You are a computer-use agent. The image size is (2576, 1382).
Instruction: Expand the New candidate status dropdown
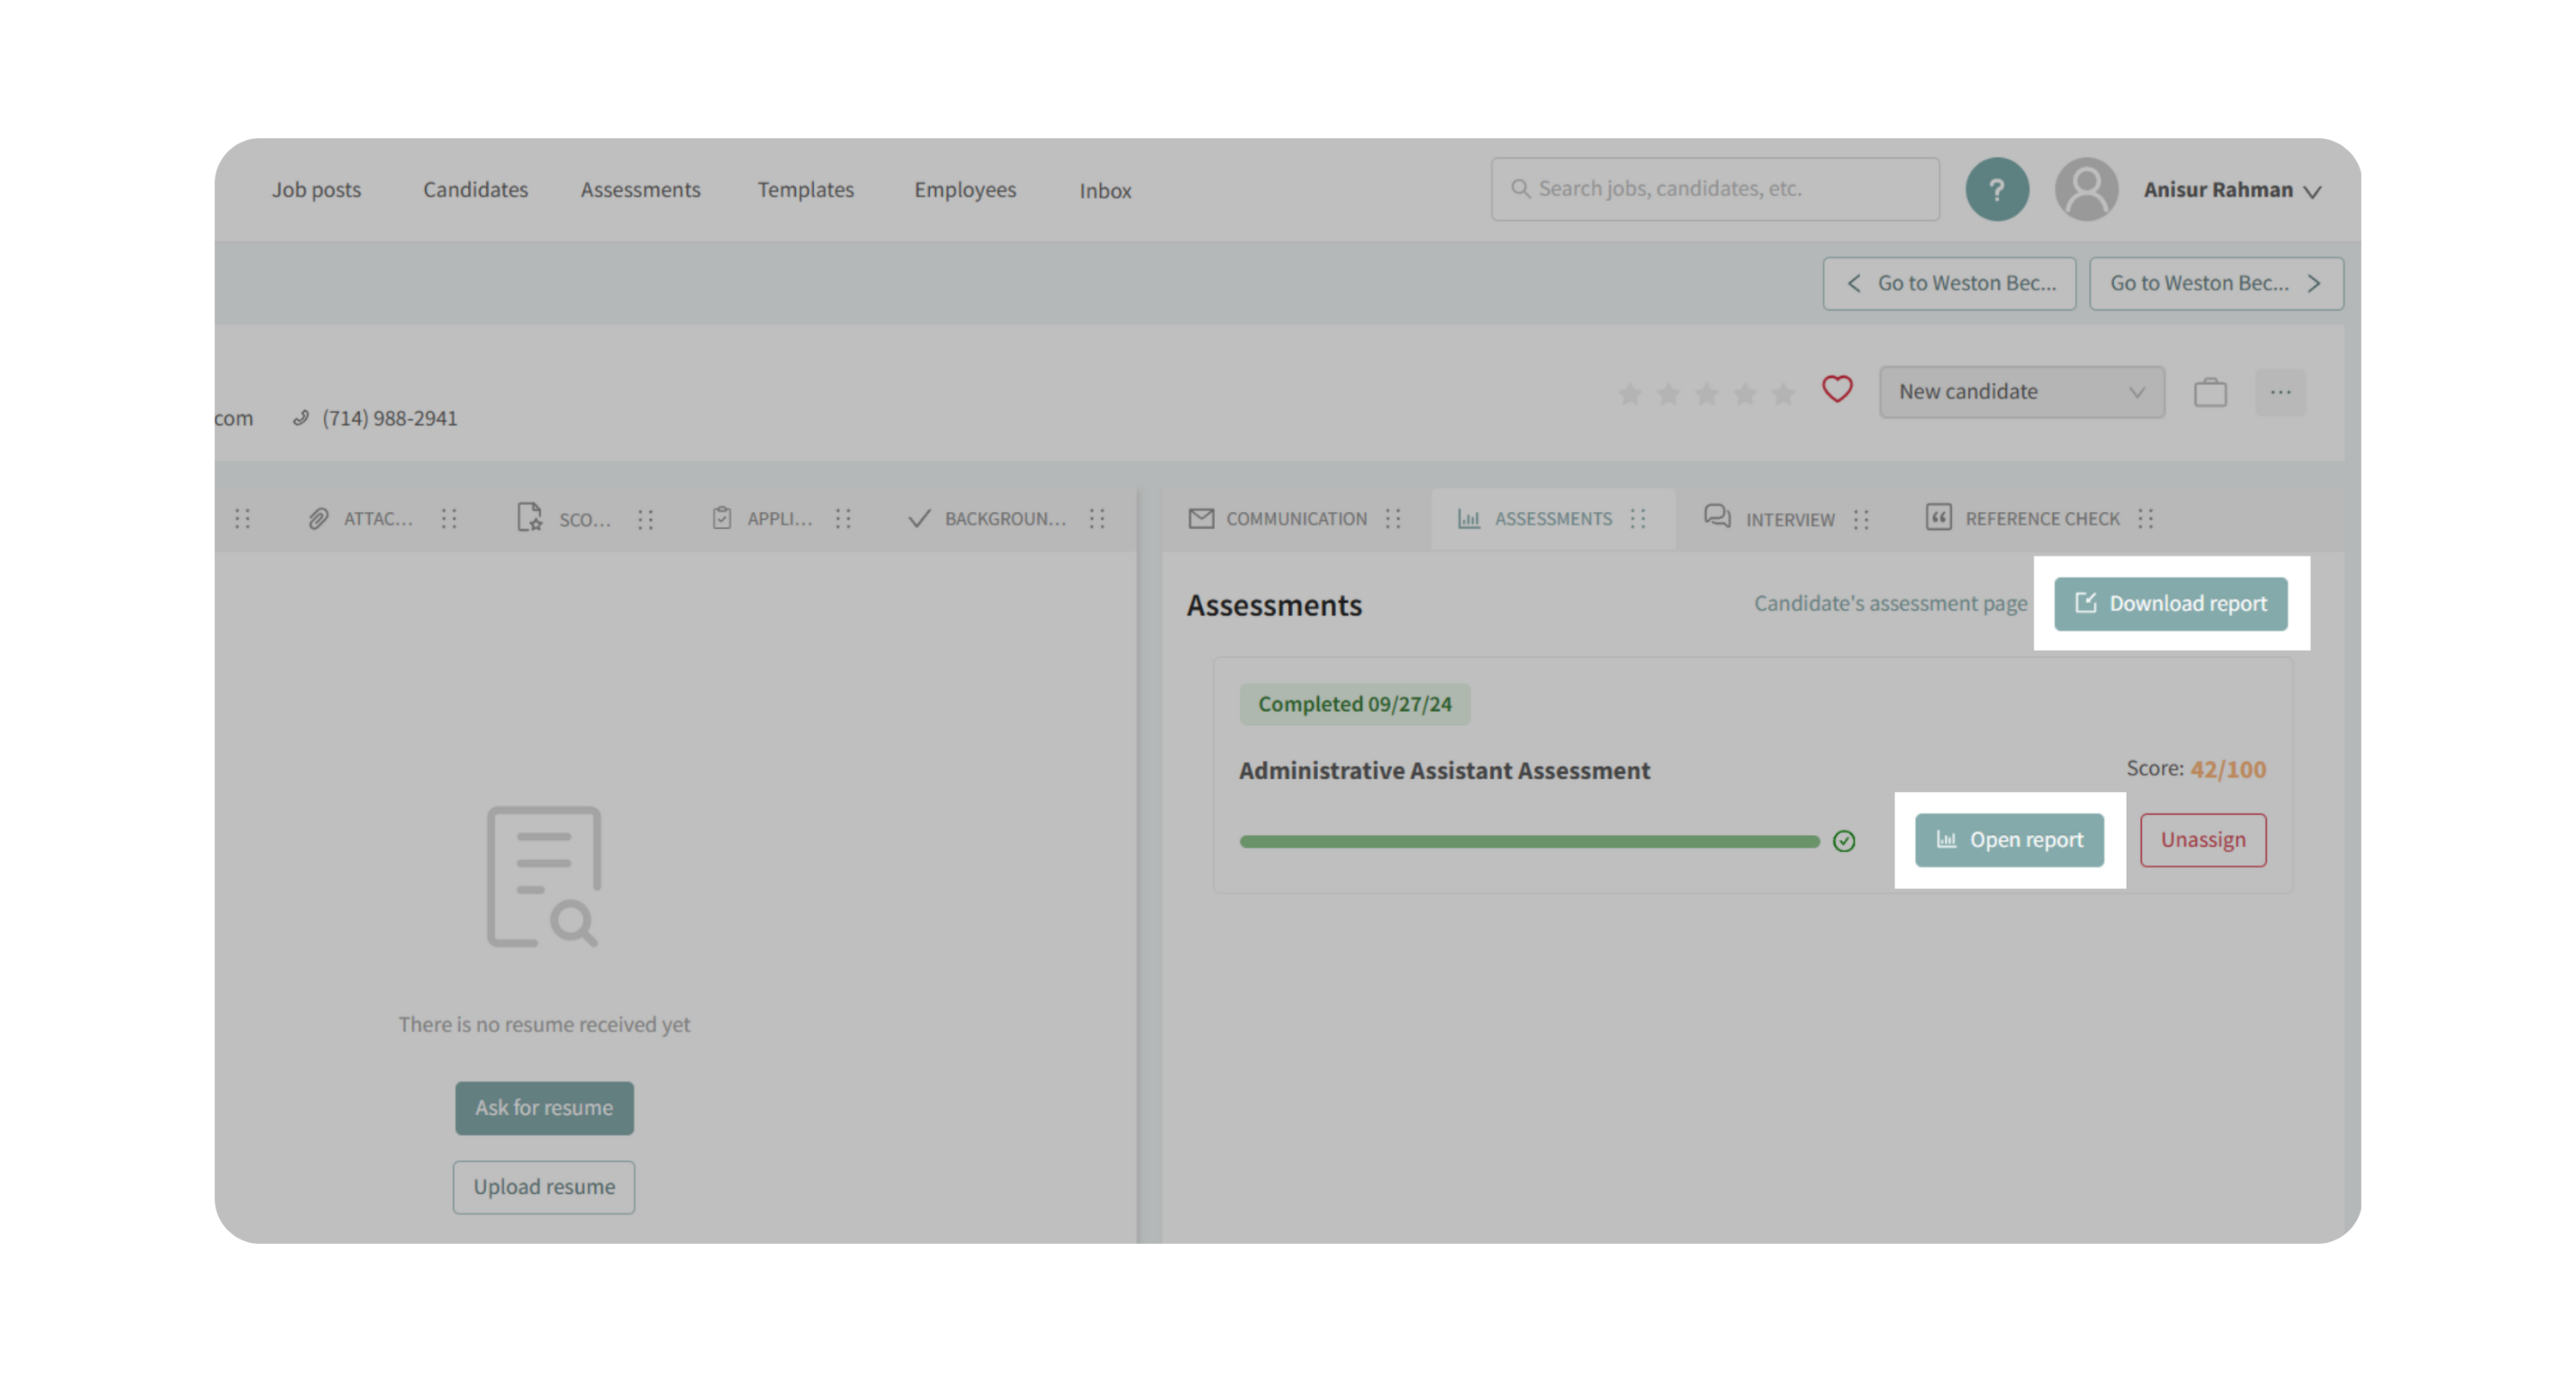(x=2021, y=392)
